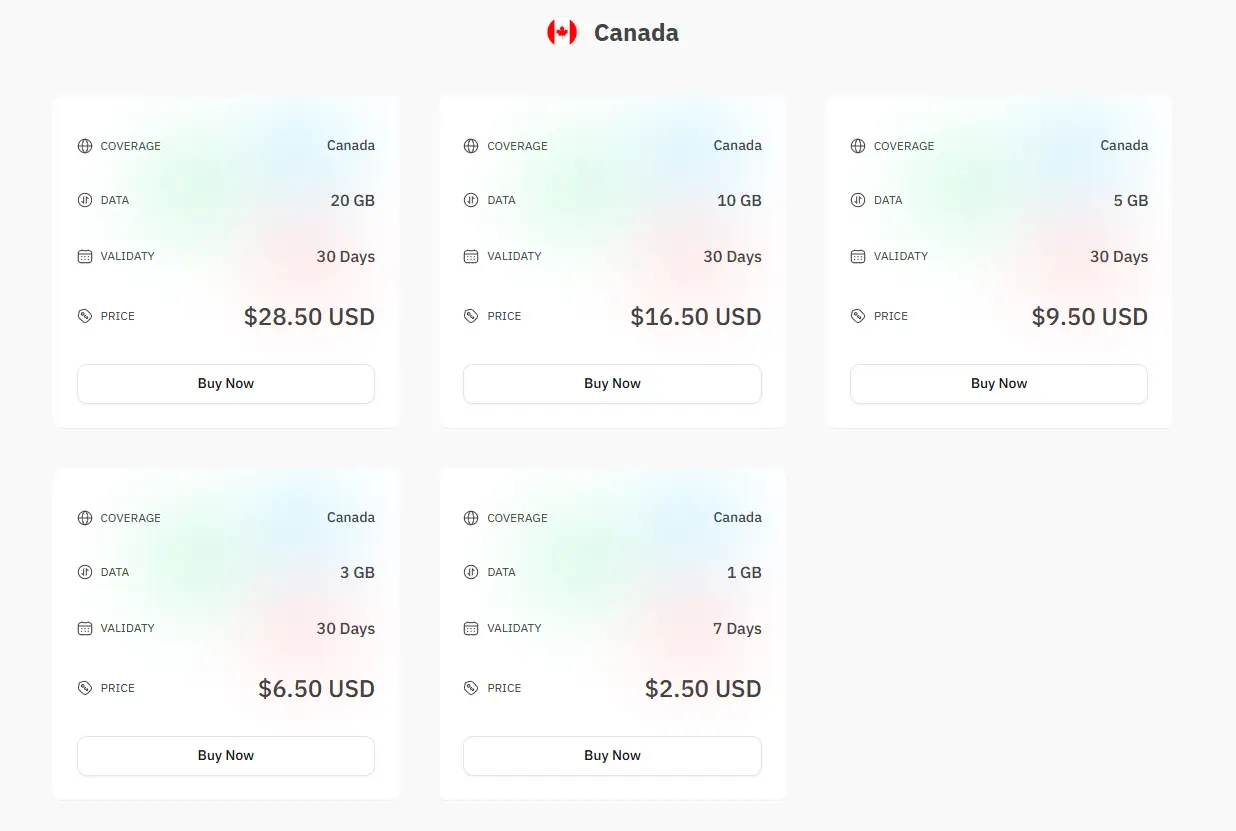Click globe coverage icon on 3 GB plan
This screenshot has width=1236, height=831.
[85, 518]
